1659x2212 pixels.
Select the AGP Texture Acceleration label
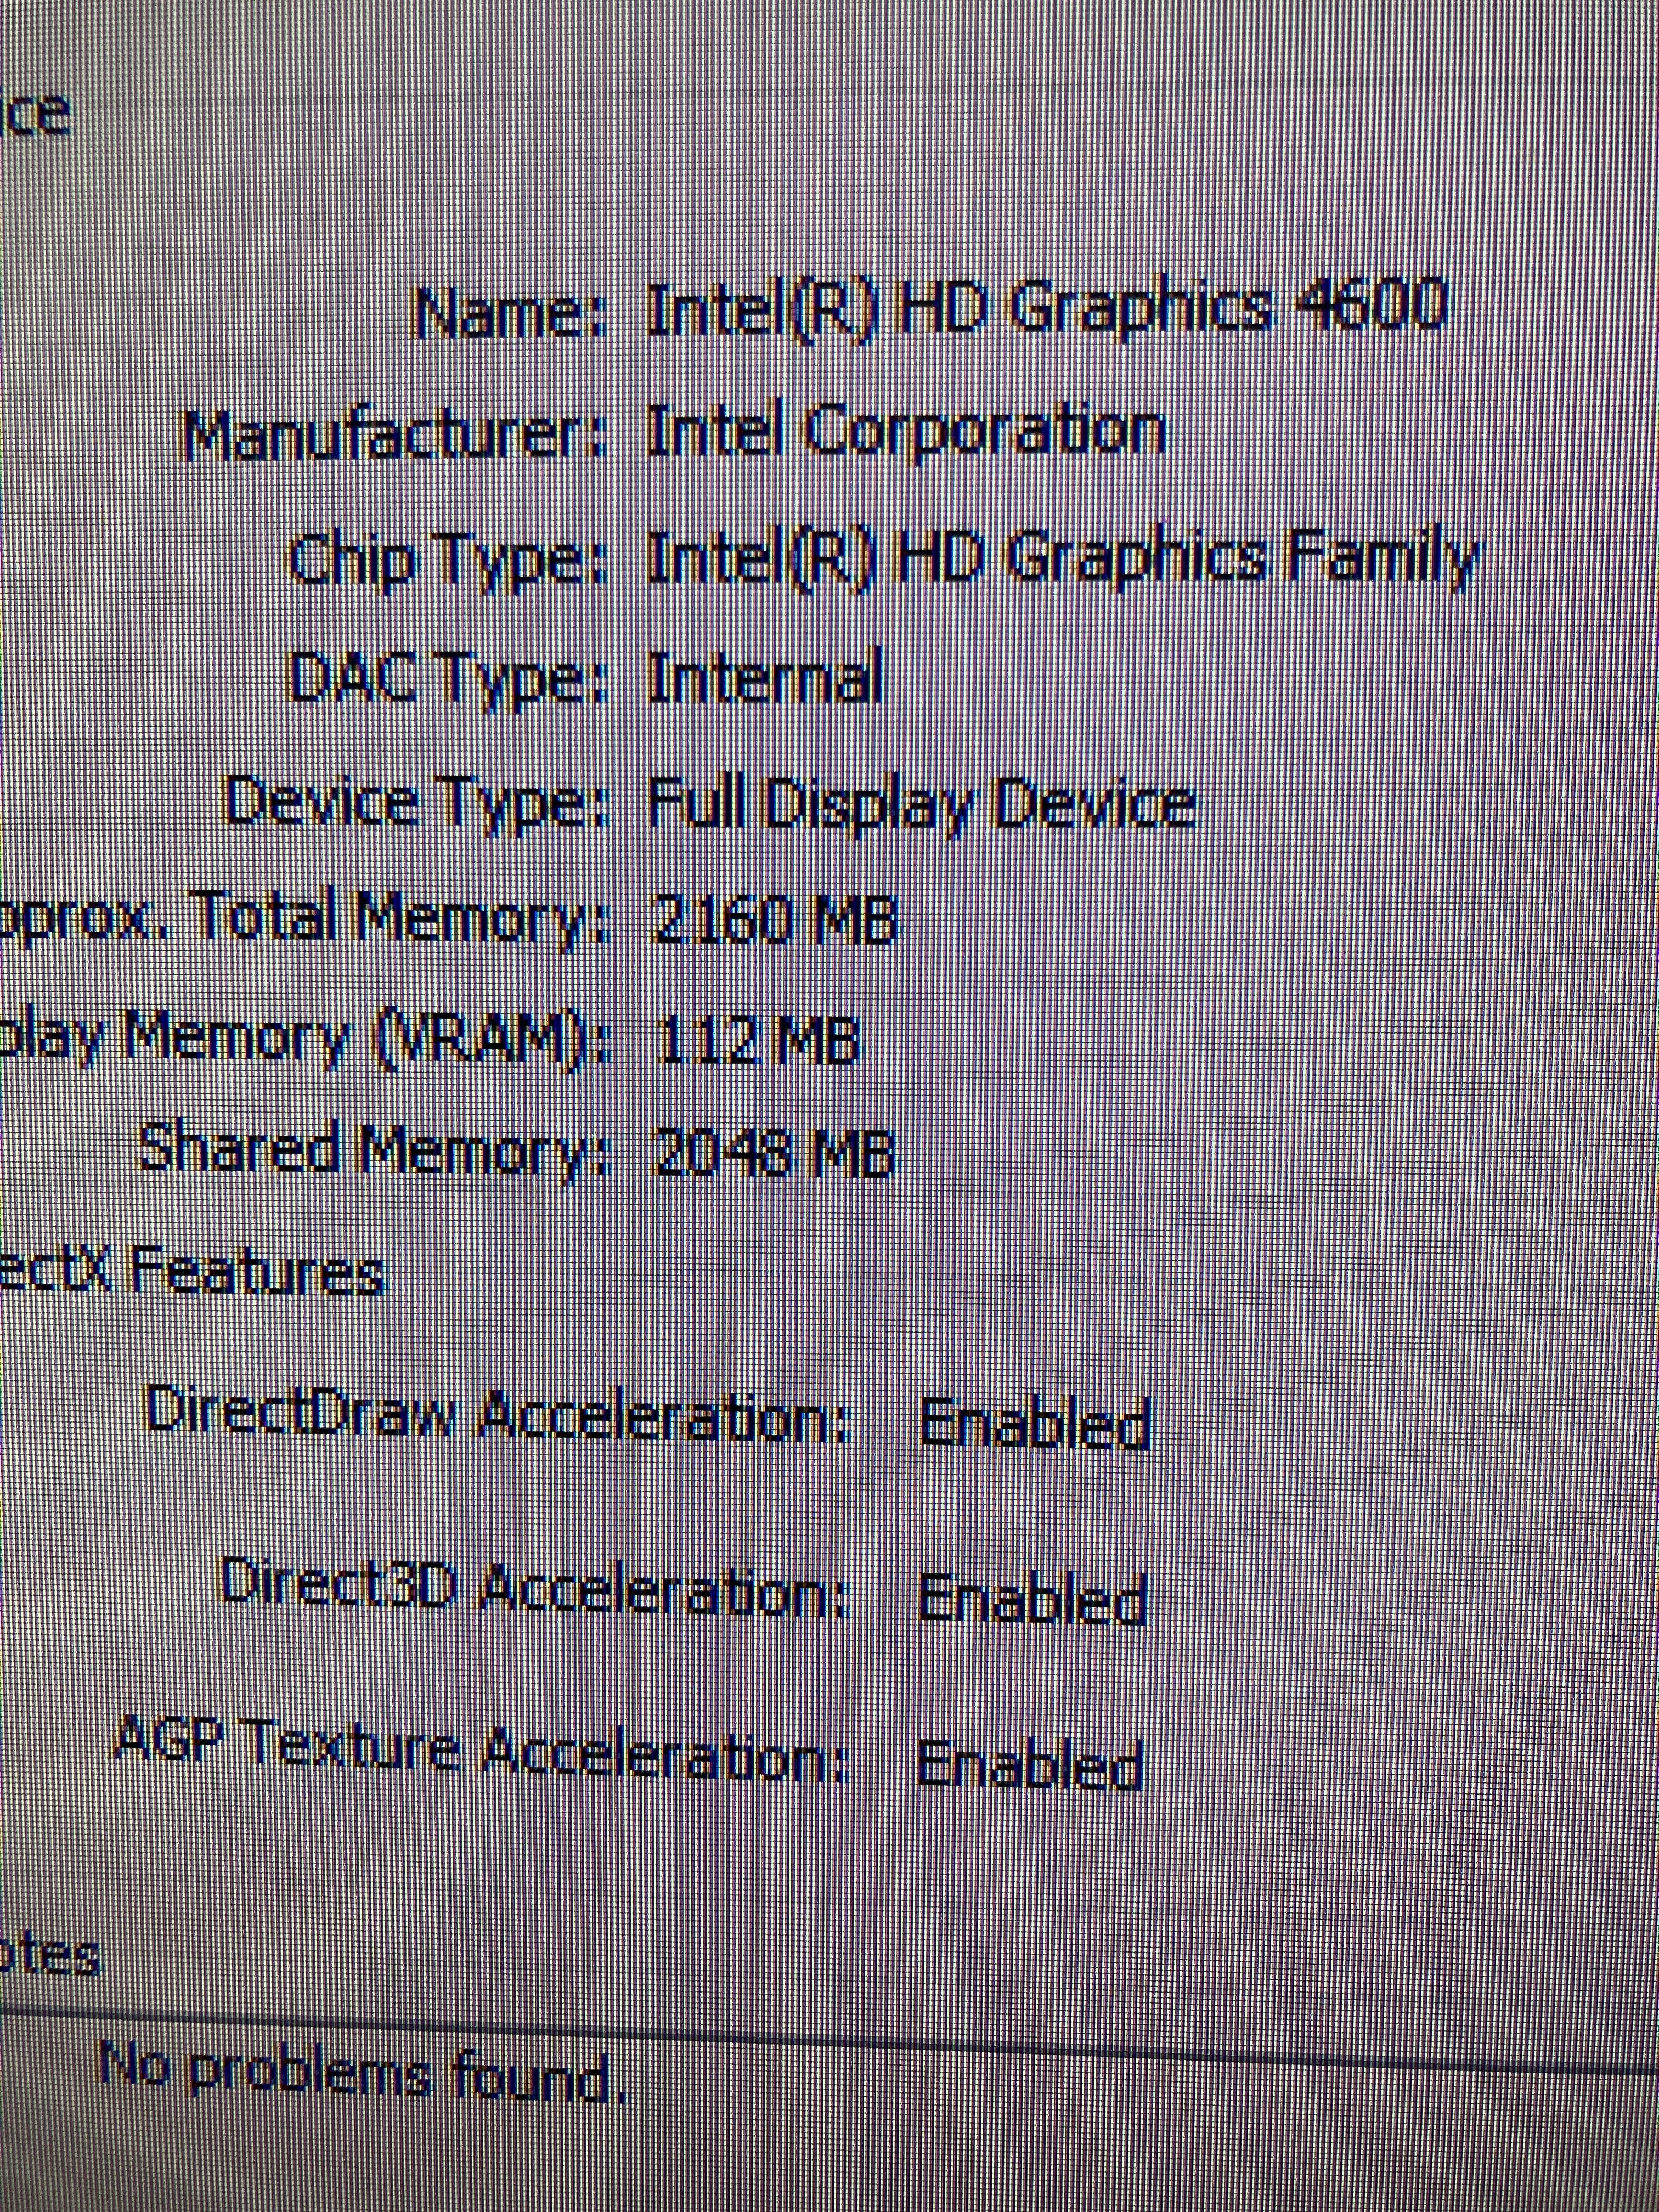pyautogui.click(x=481, y=1762)
